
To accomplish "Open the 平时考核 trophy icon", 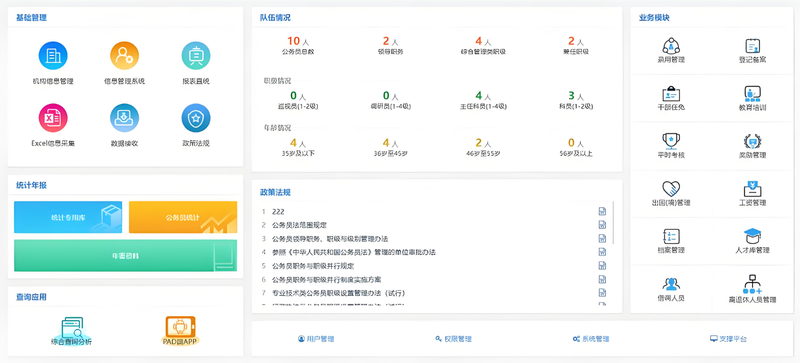I will point(671,140).
